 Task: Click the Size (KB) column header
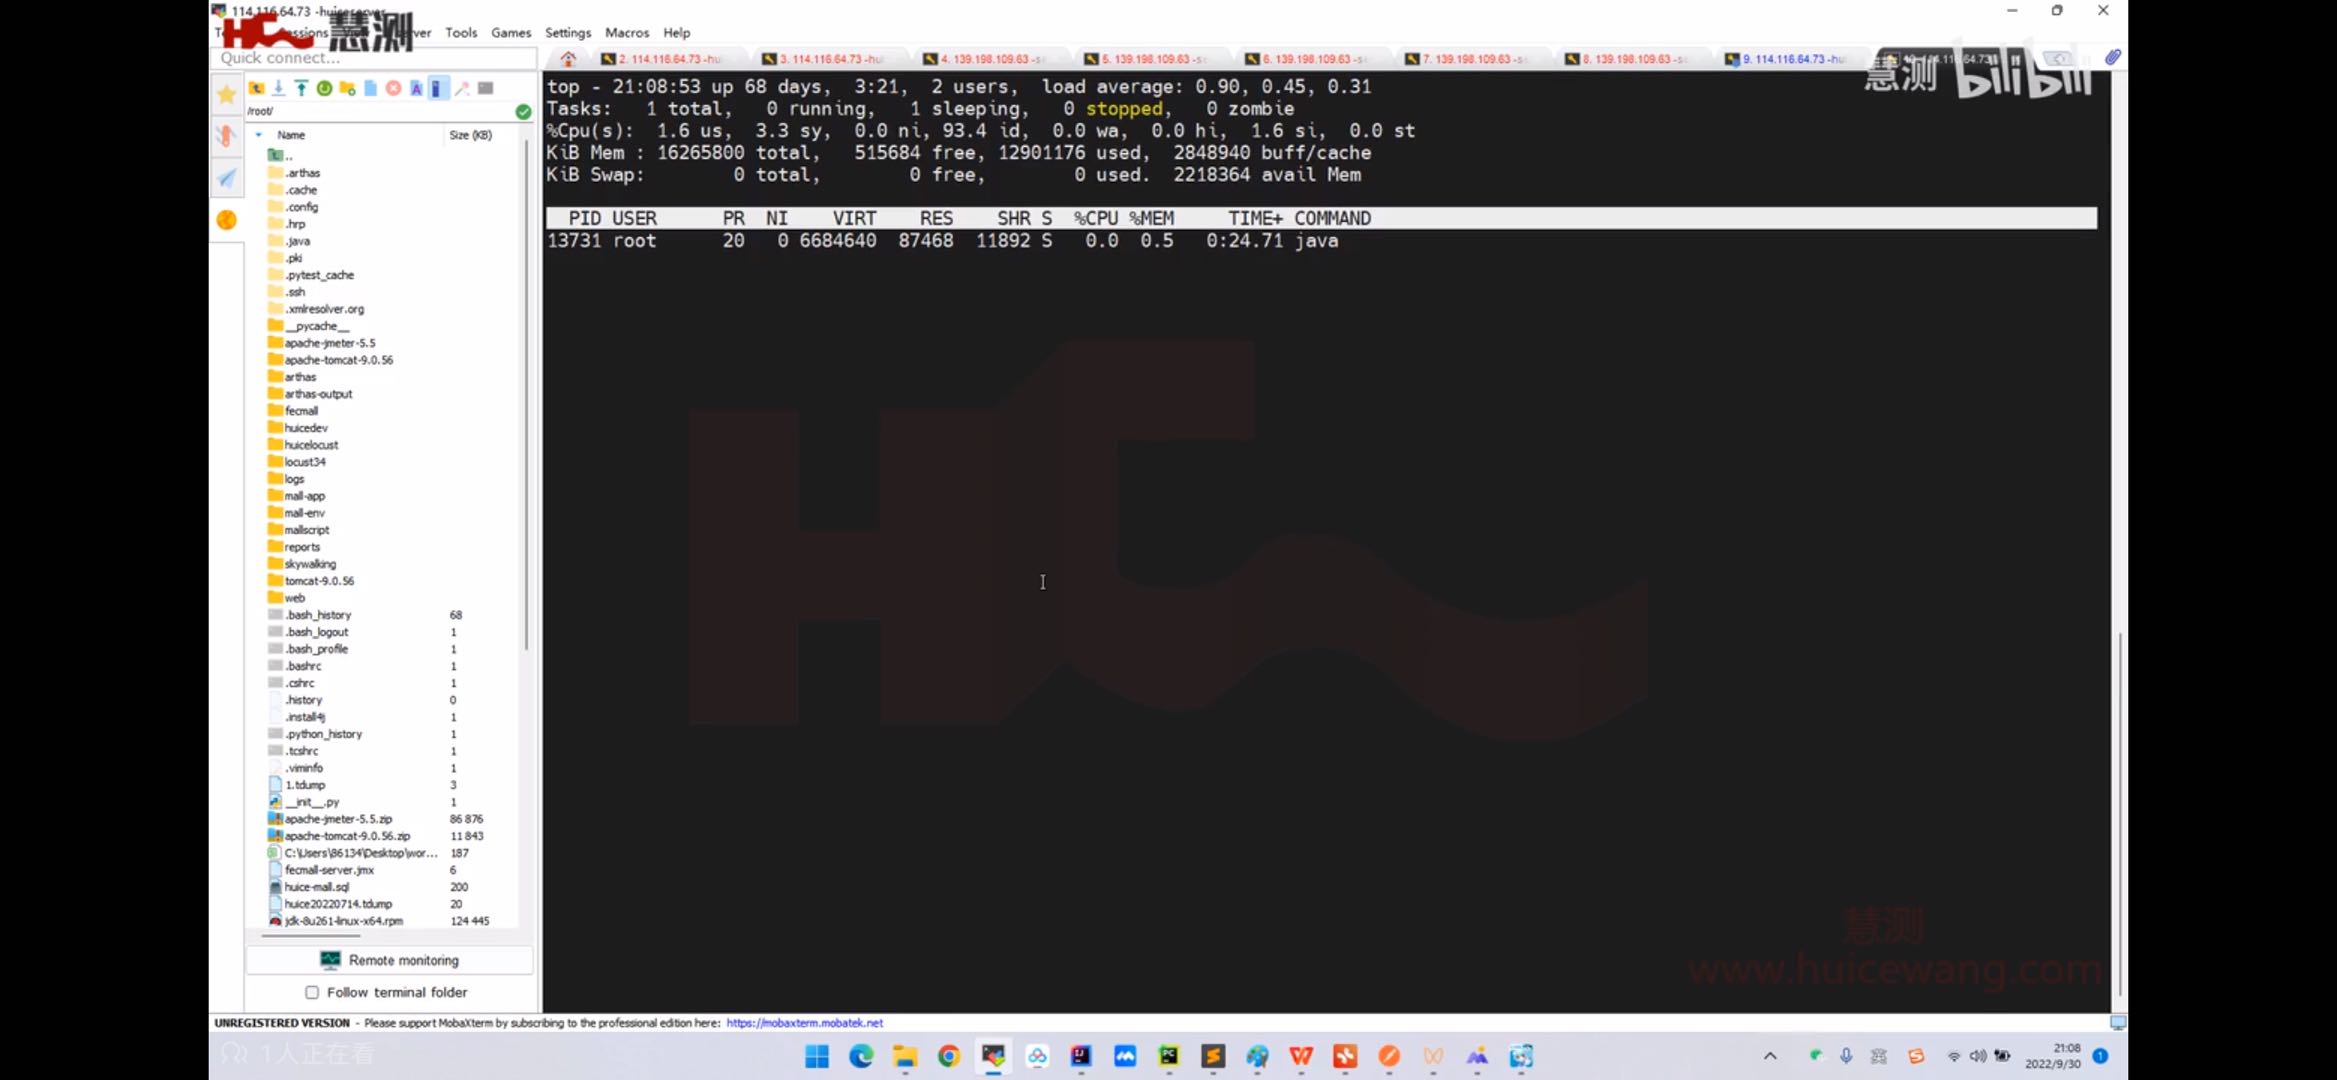[x=470, y=135]
